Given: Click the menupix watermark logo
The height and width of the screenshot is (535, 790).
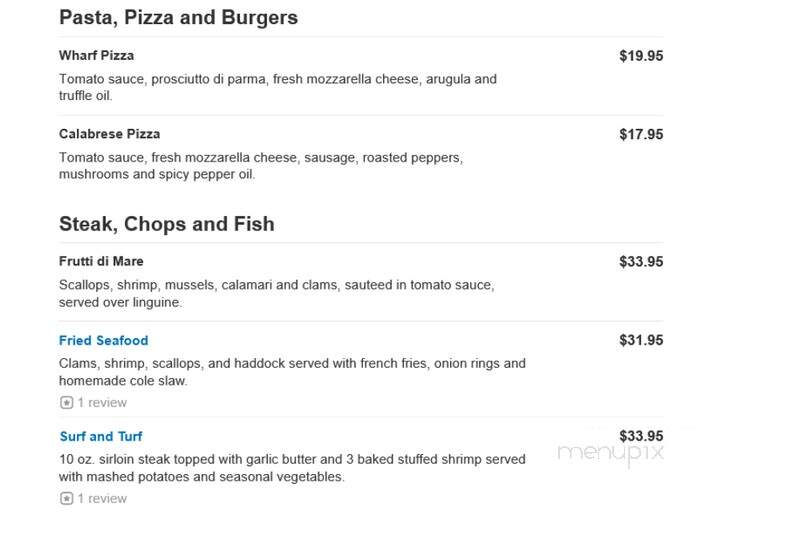Looking at the screenshot, I should point(611,453).
